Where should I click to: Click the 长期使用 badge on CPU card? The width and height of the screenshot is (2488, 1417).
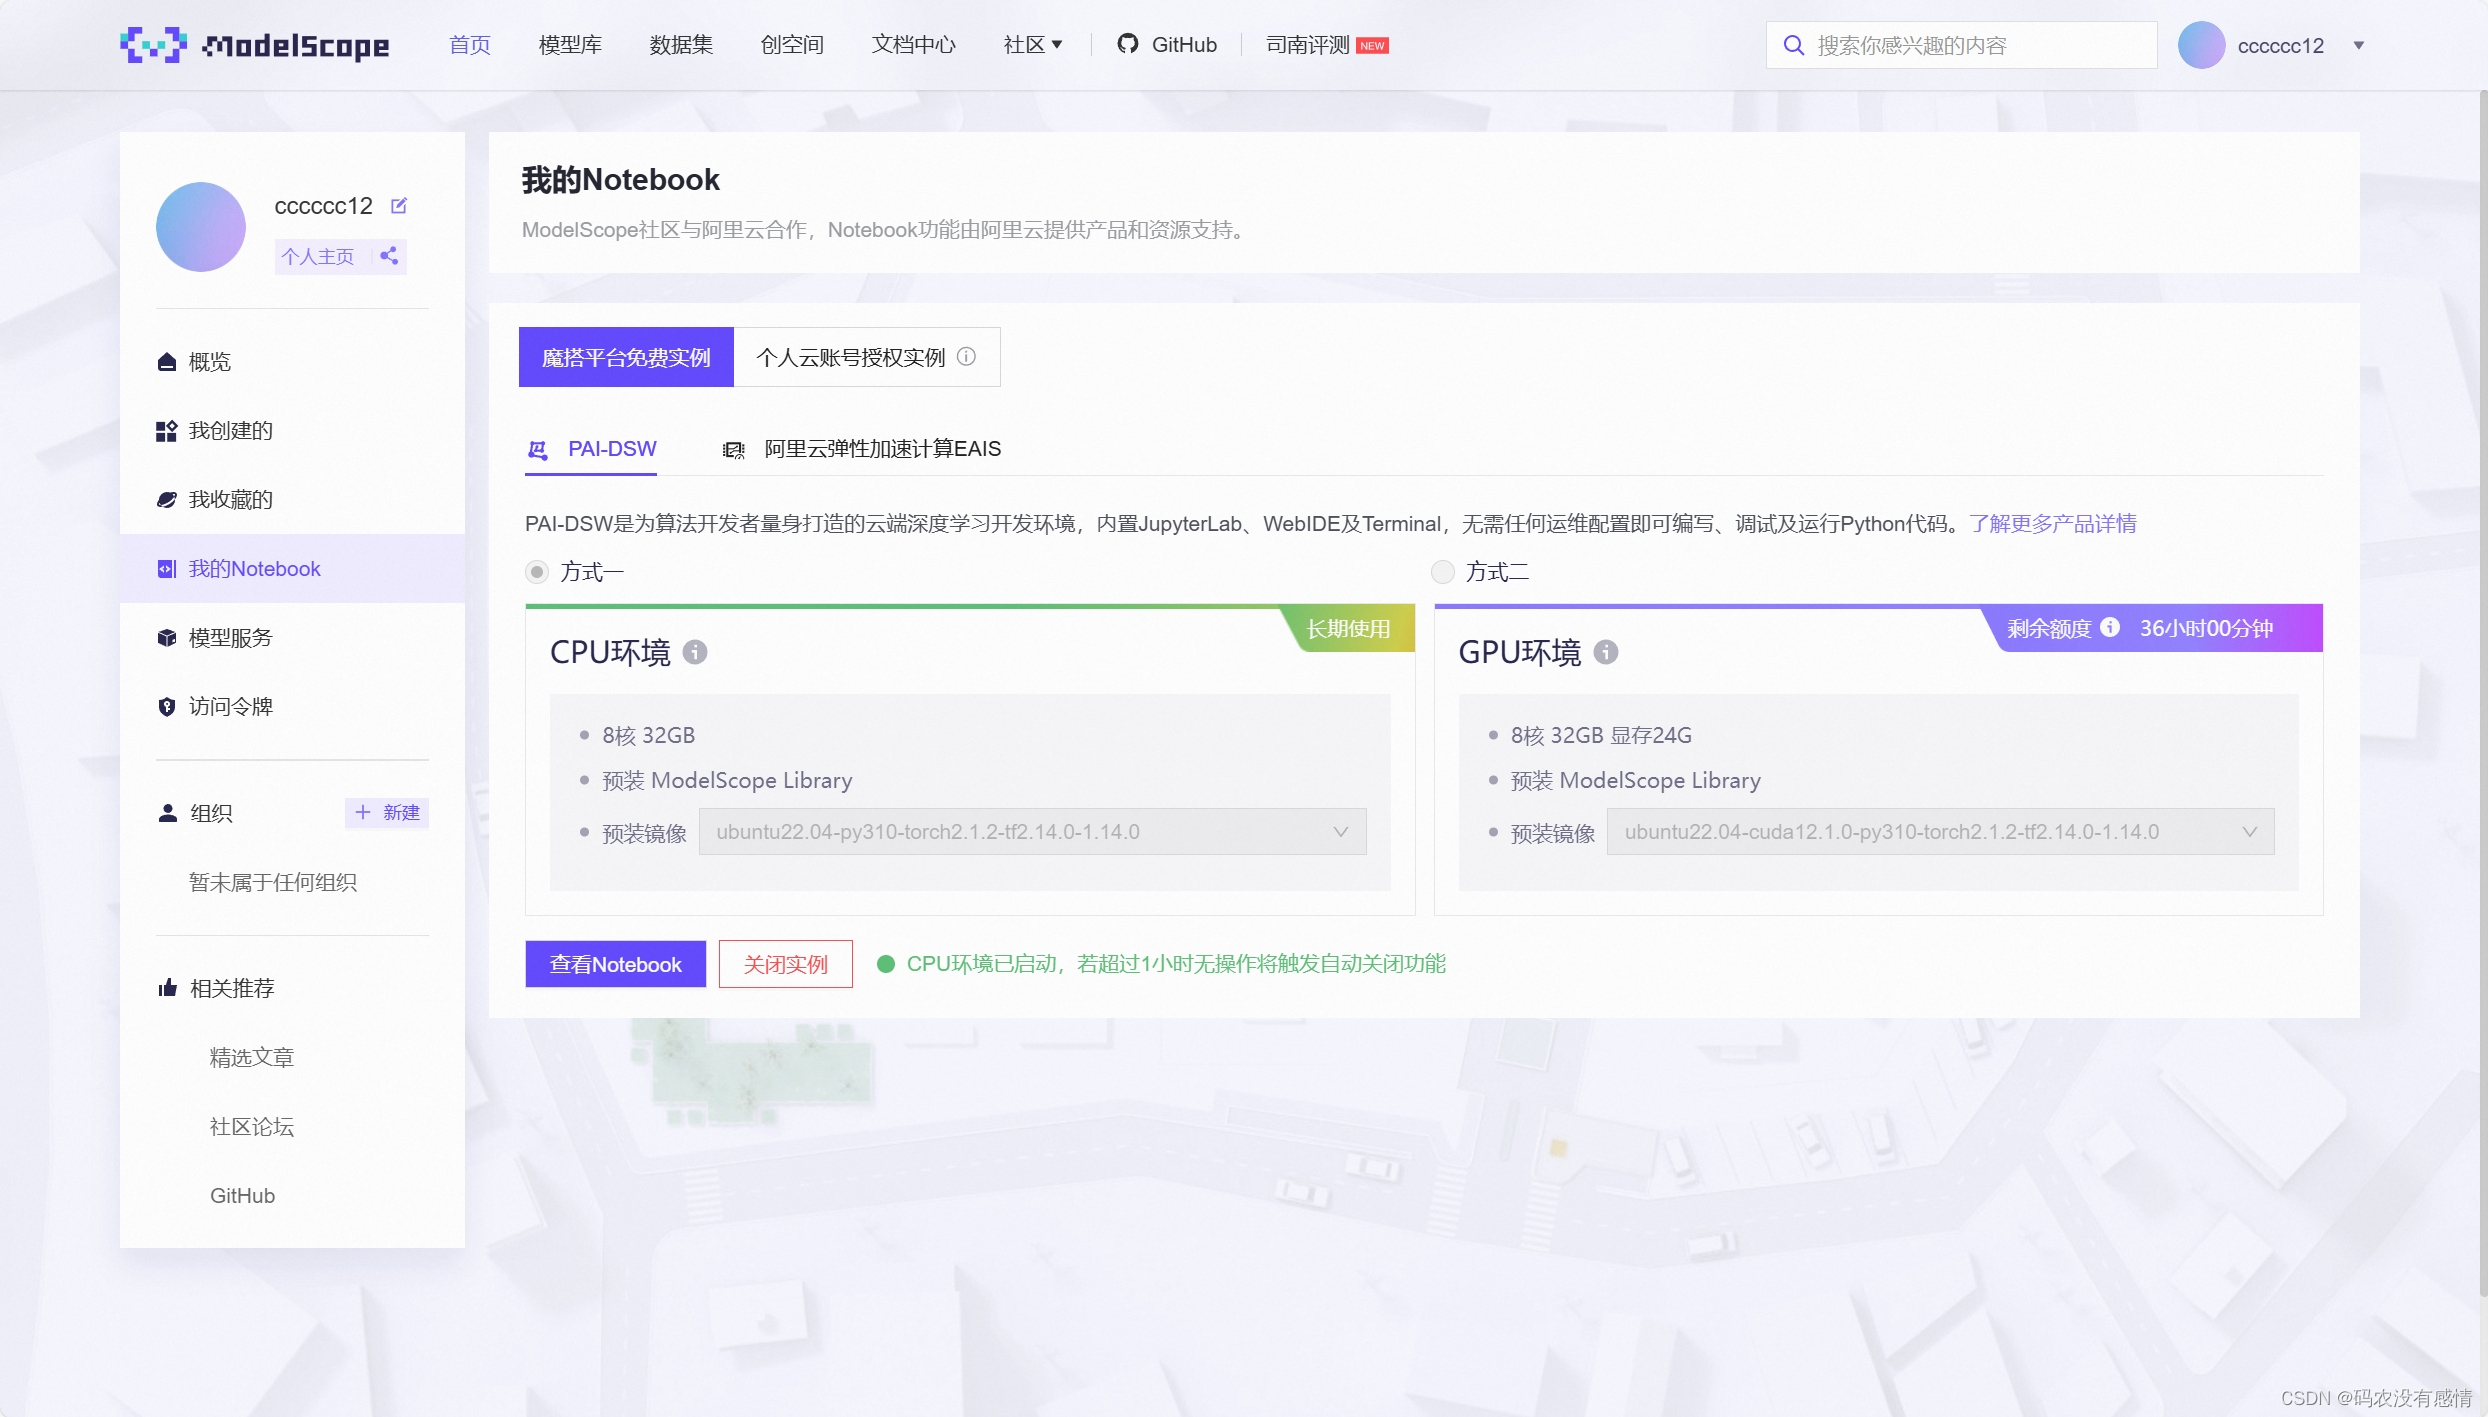coord(1349,629)
